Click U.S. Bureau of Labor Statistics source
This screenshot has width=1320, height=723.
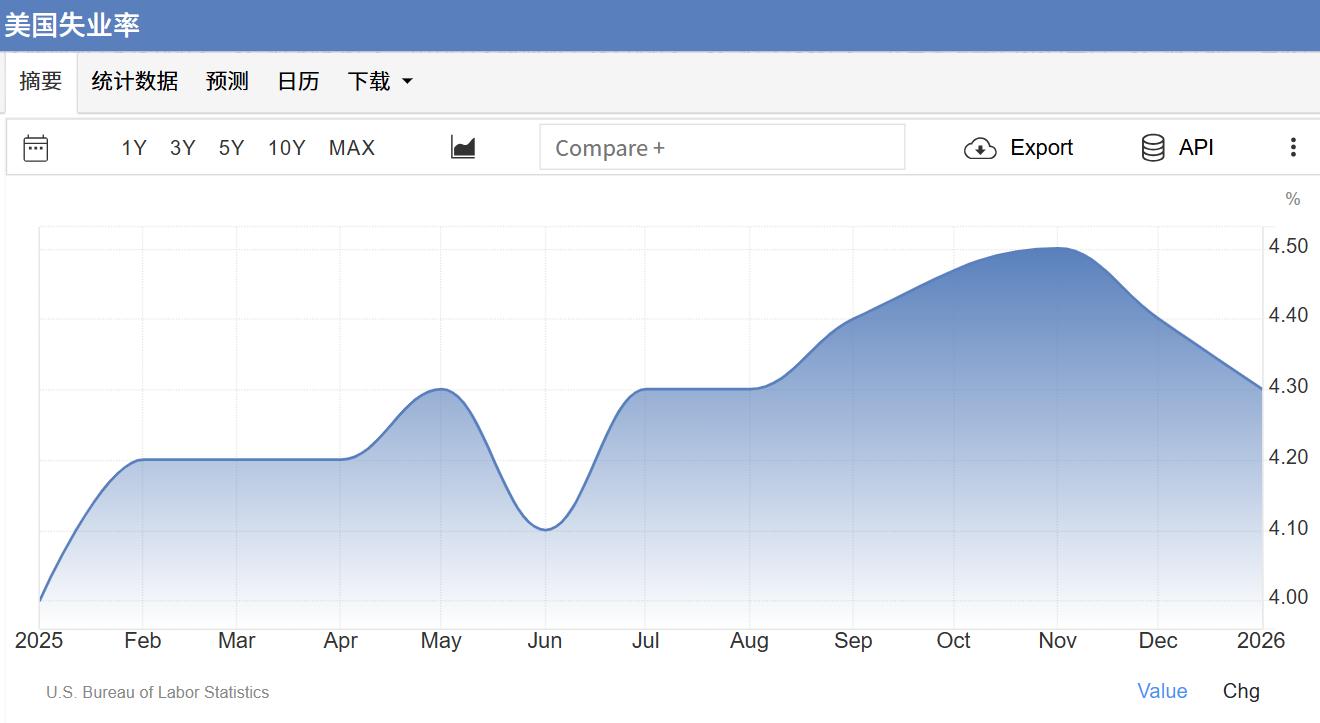pyautogui.click(x=158, y=692)
